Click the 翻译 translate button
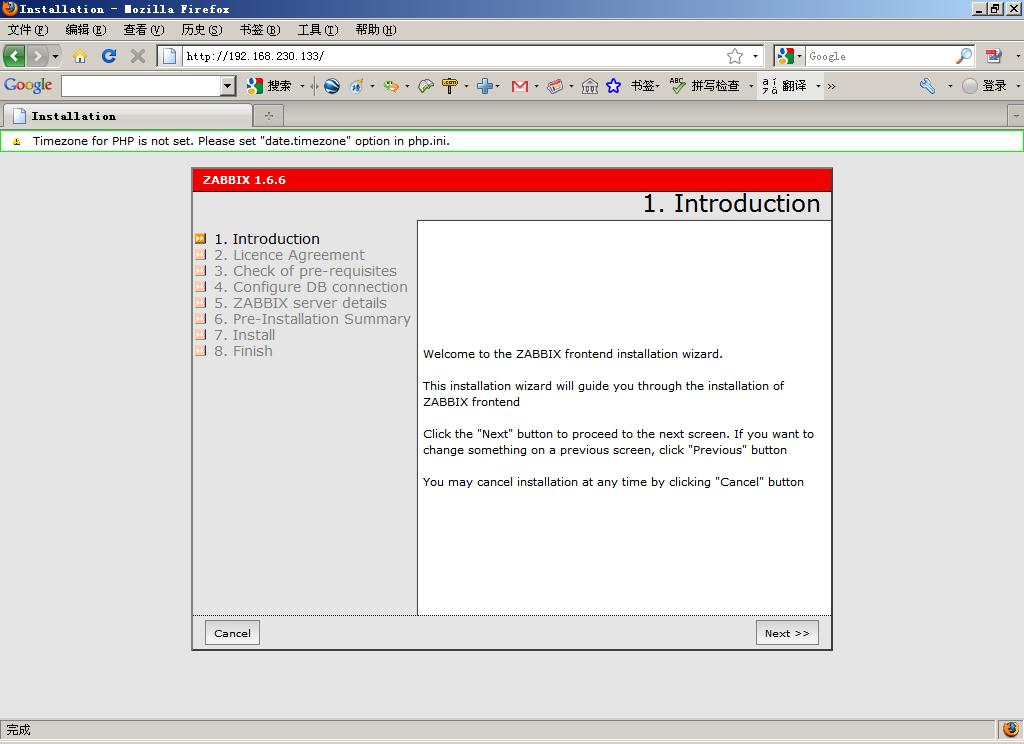Viewport: 1024px width, 744px height. pos(785,86)
